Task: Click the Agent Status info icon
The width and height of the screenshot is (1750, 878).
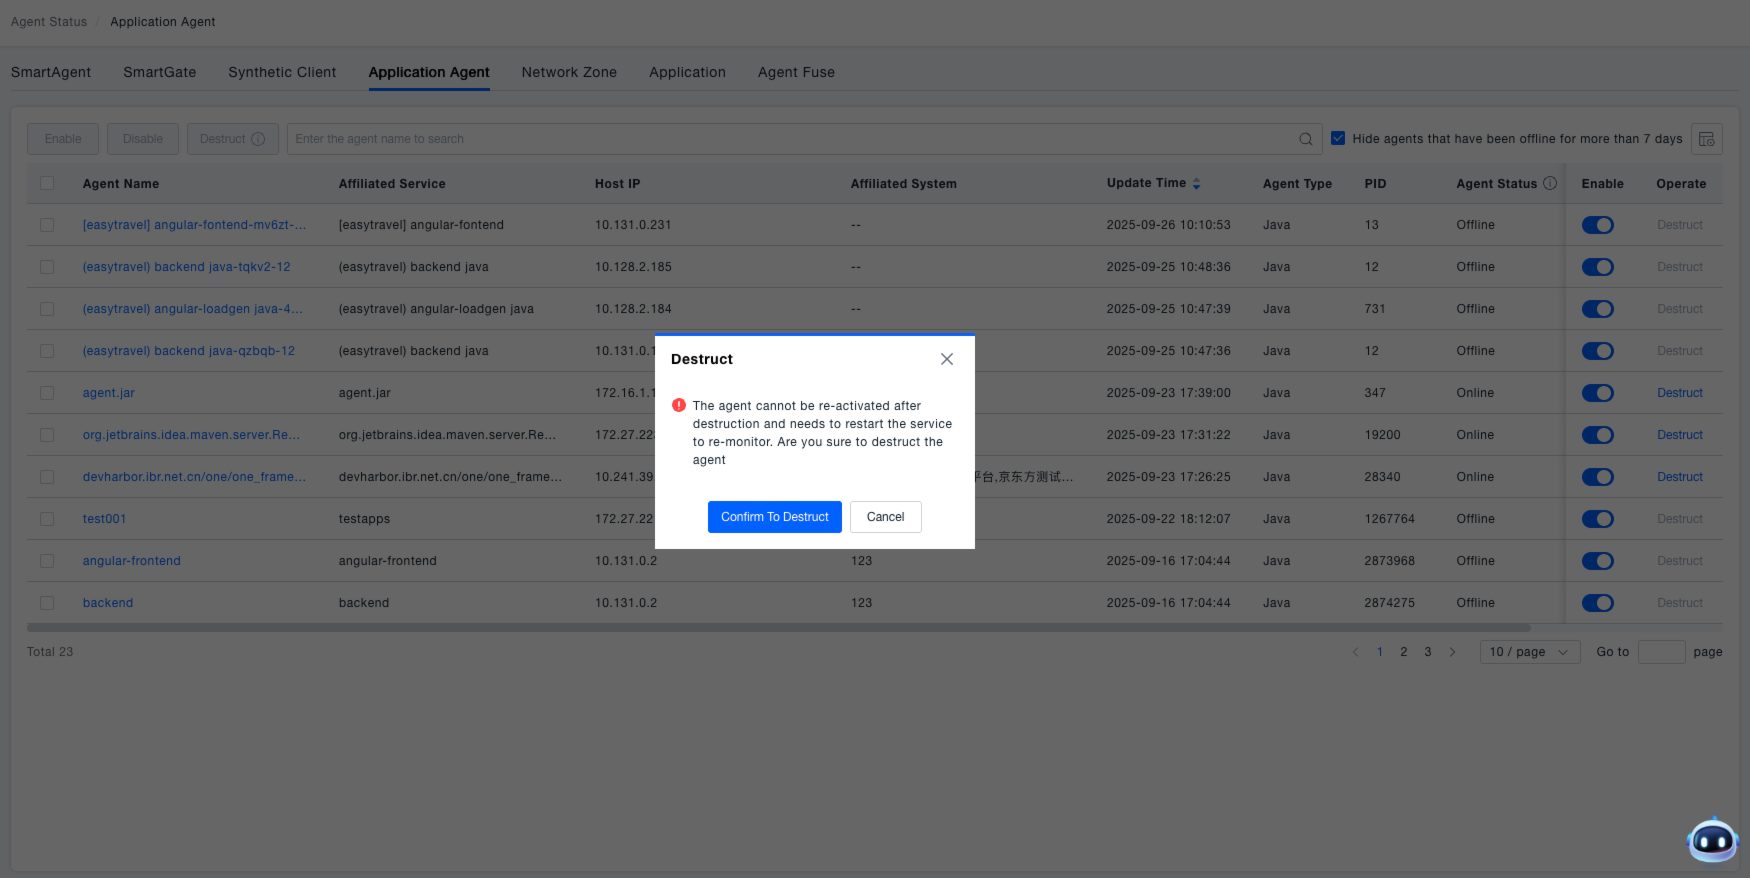Action: (1550, 183)
